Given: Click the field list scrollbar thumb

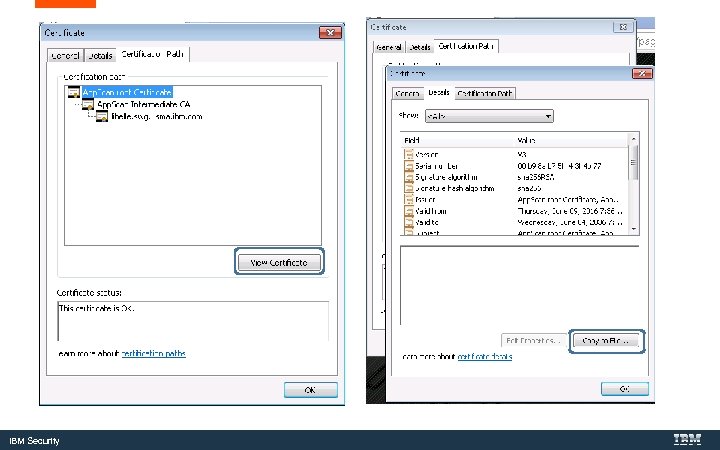Looking at the screenshot, I should [x=634, y=163].
